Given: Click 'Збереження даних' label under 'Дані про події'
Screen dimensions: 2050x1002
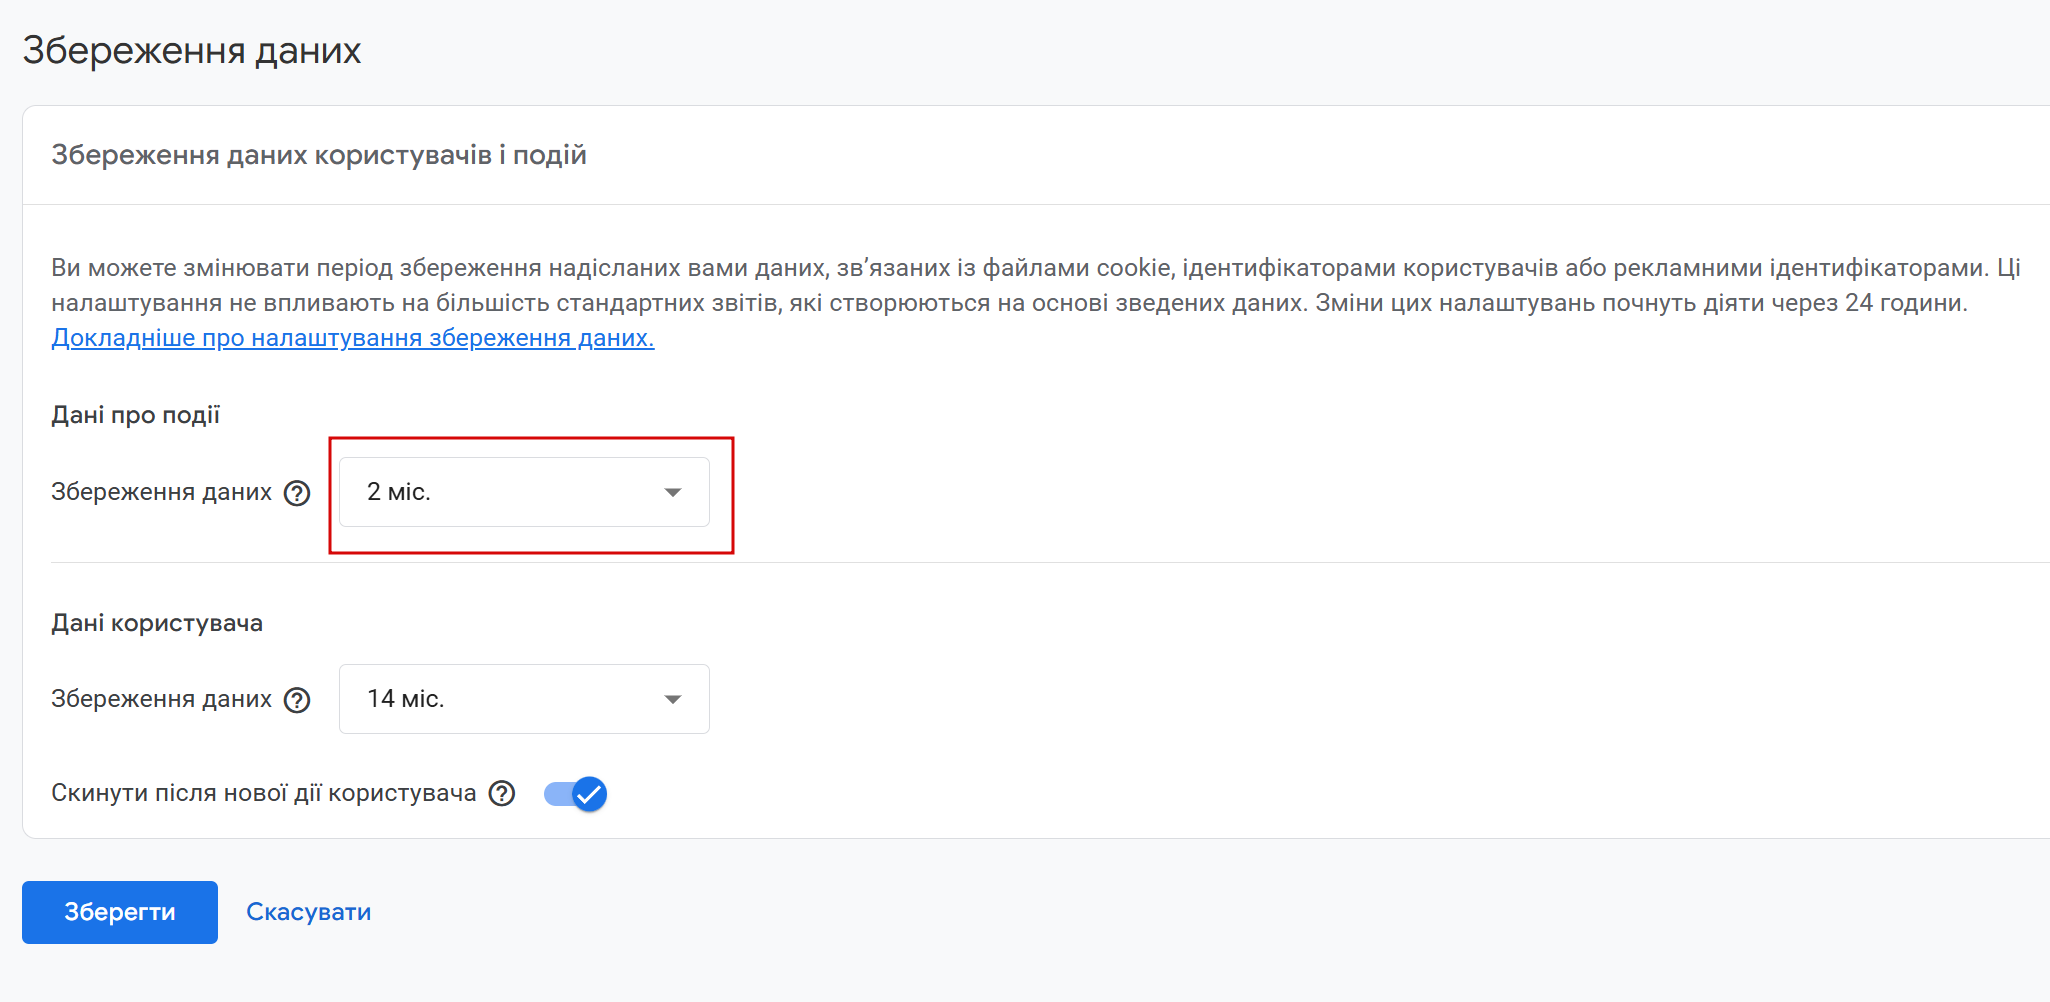Looking at the screenshot, I should point(161,492).
